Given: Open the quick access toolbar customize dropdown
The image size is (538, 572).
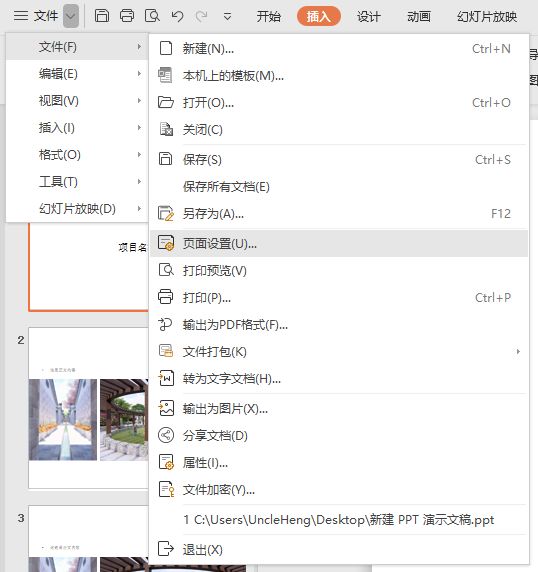Looking at the screenshot, I should click(x=227, y=16).
